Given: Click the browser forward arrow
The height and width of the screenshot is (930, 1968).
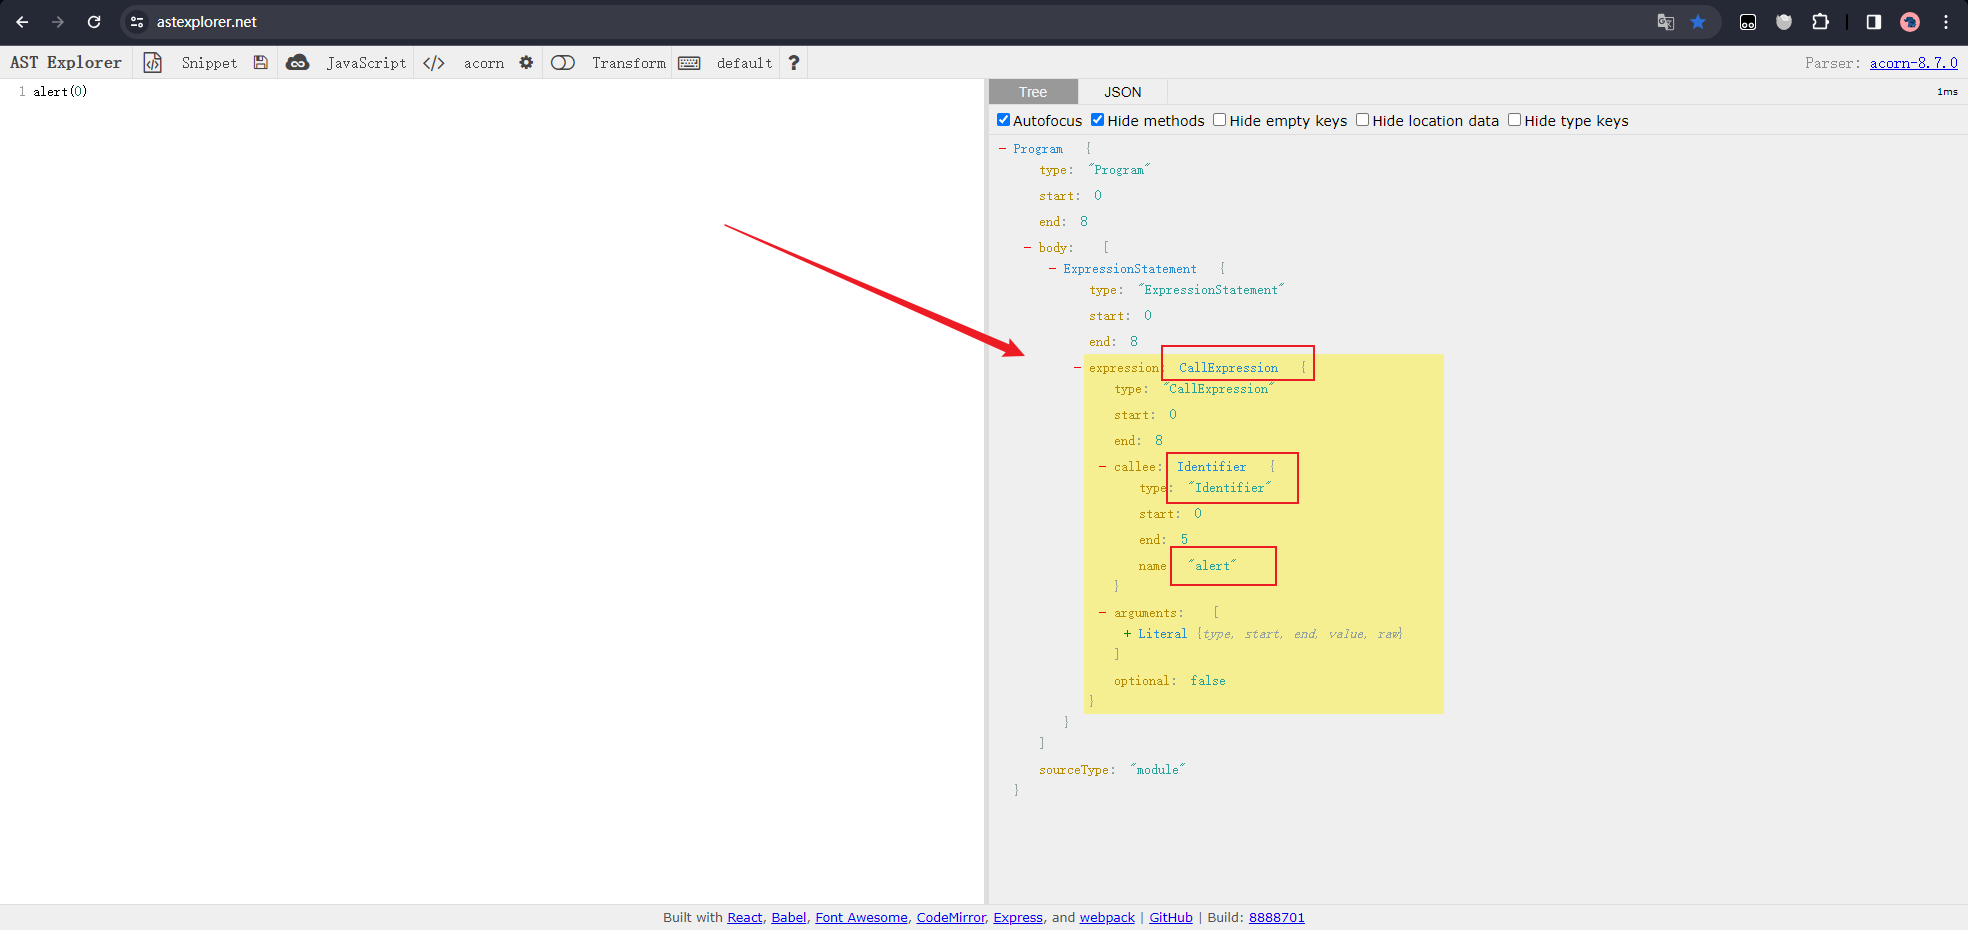Looking at the screenshot, I should [58, 22].
